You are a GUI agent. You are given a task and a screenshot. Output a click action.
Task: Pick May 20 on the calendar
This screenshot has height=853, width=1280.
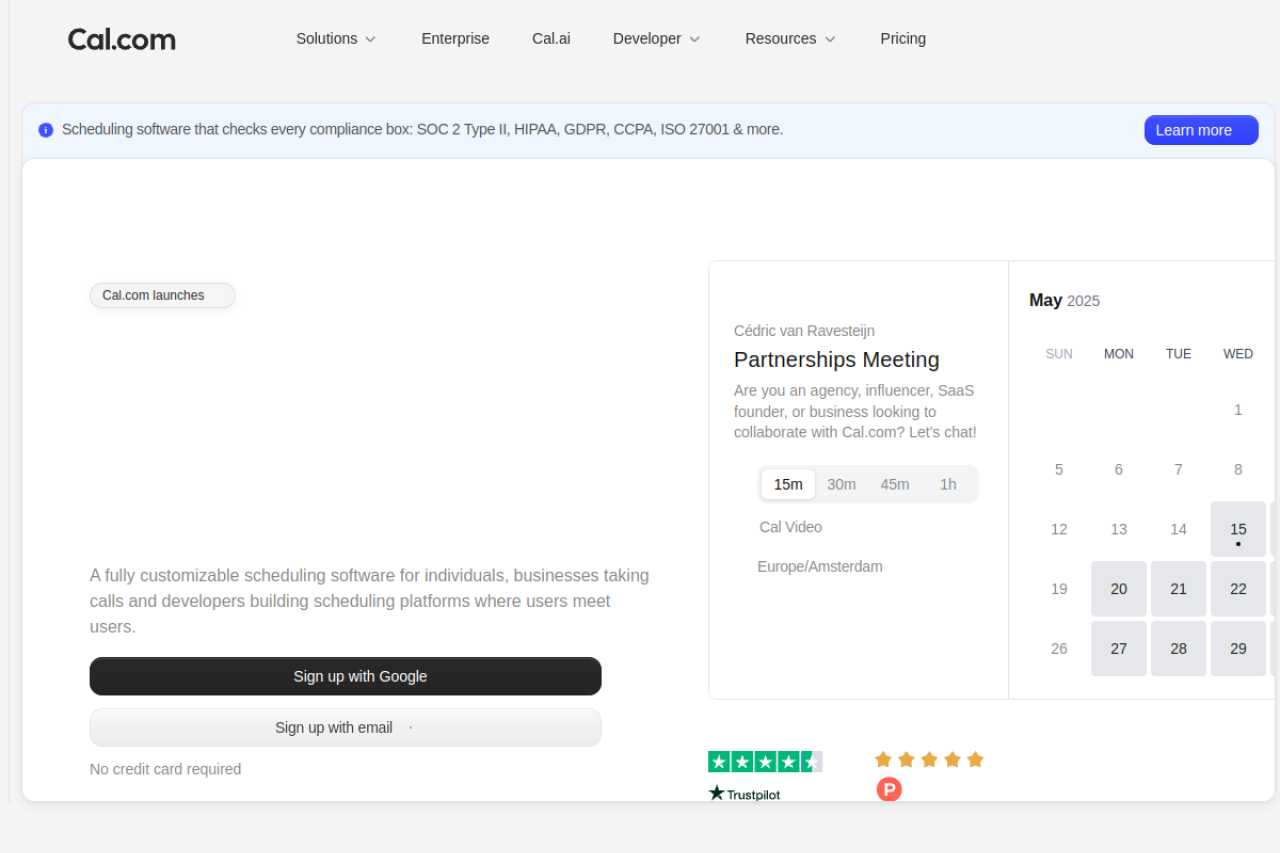click(x=1118, y=589)
